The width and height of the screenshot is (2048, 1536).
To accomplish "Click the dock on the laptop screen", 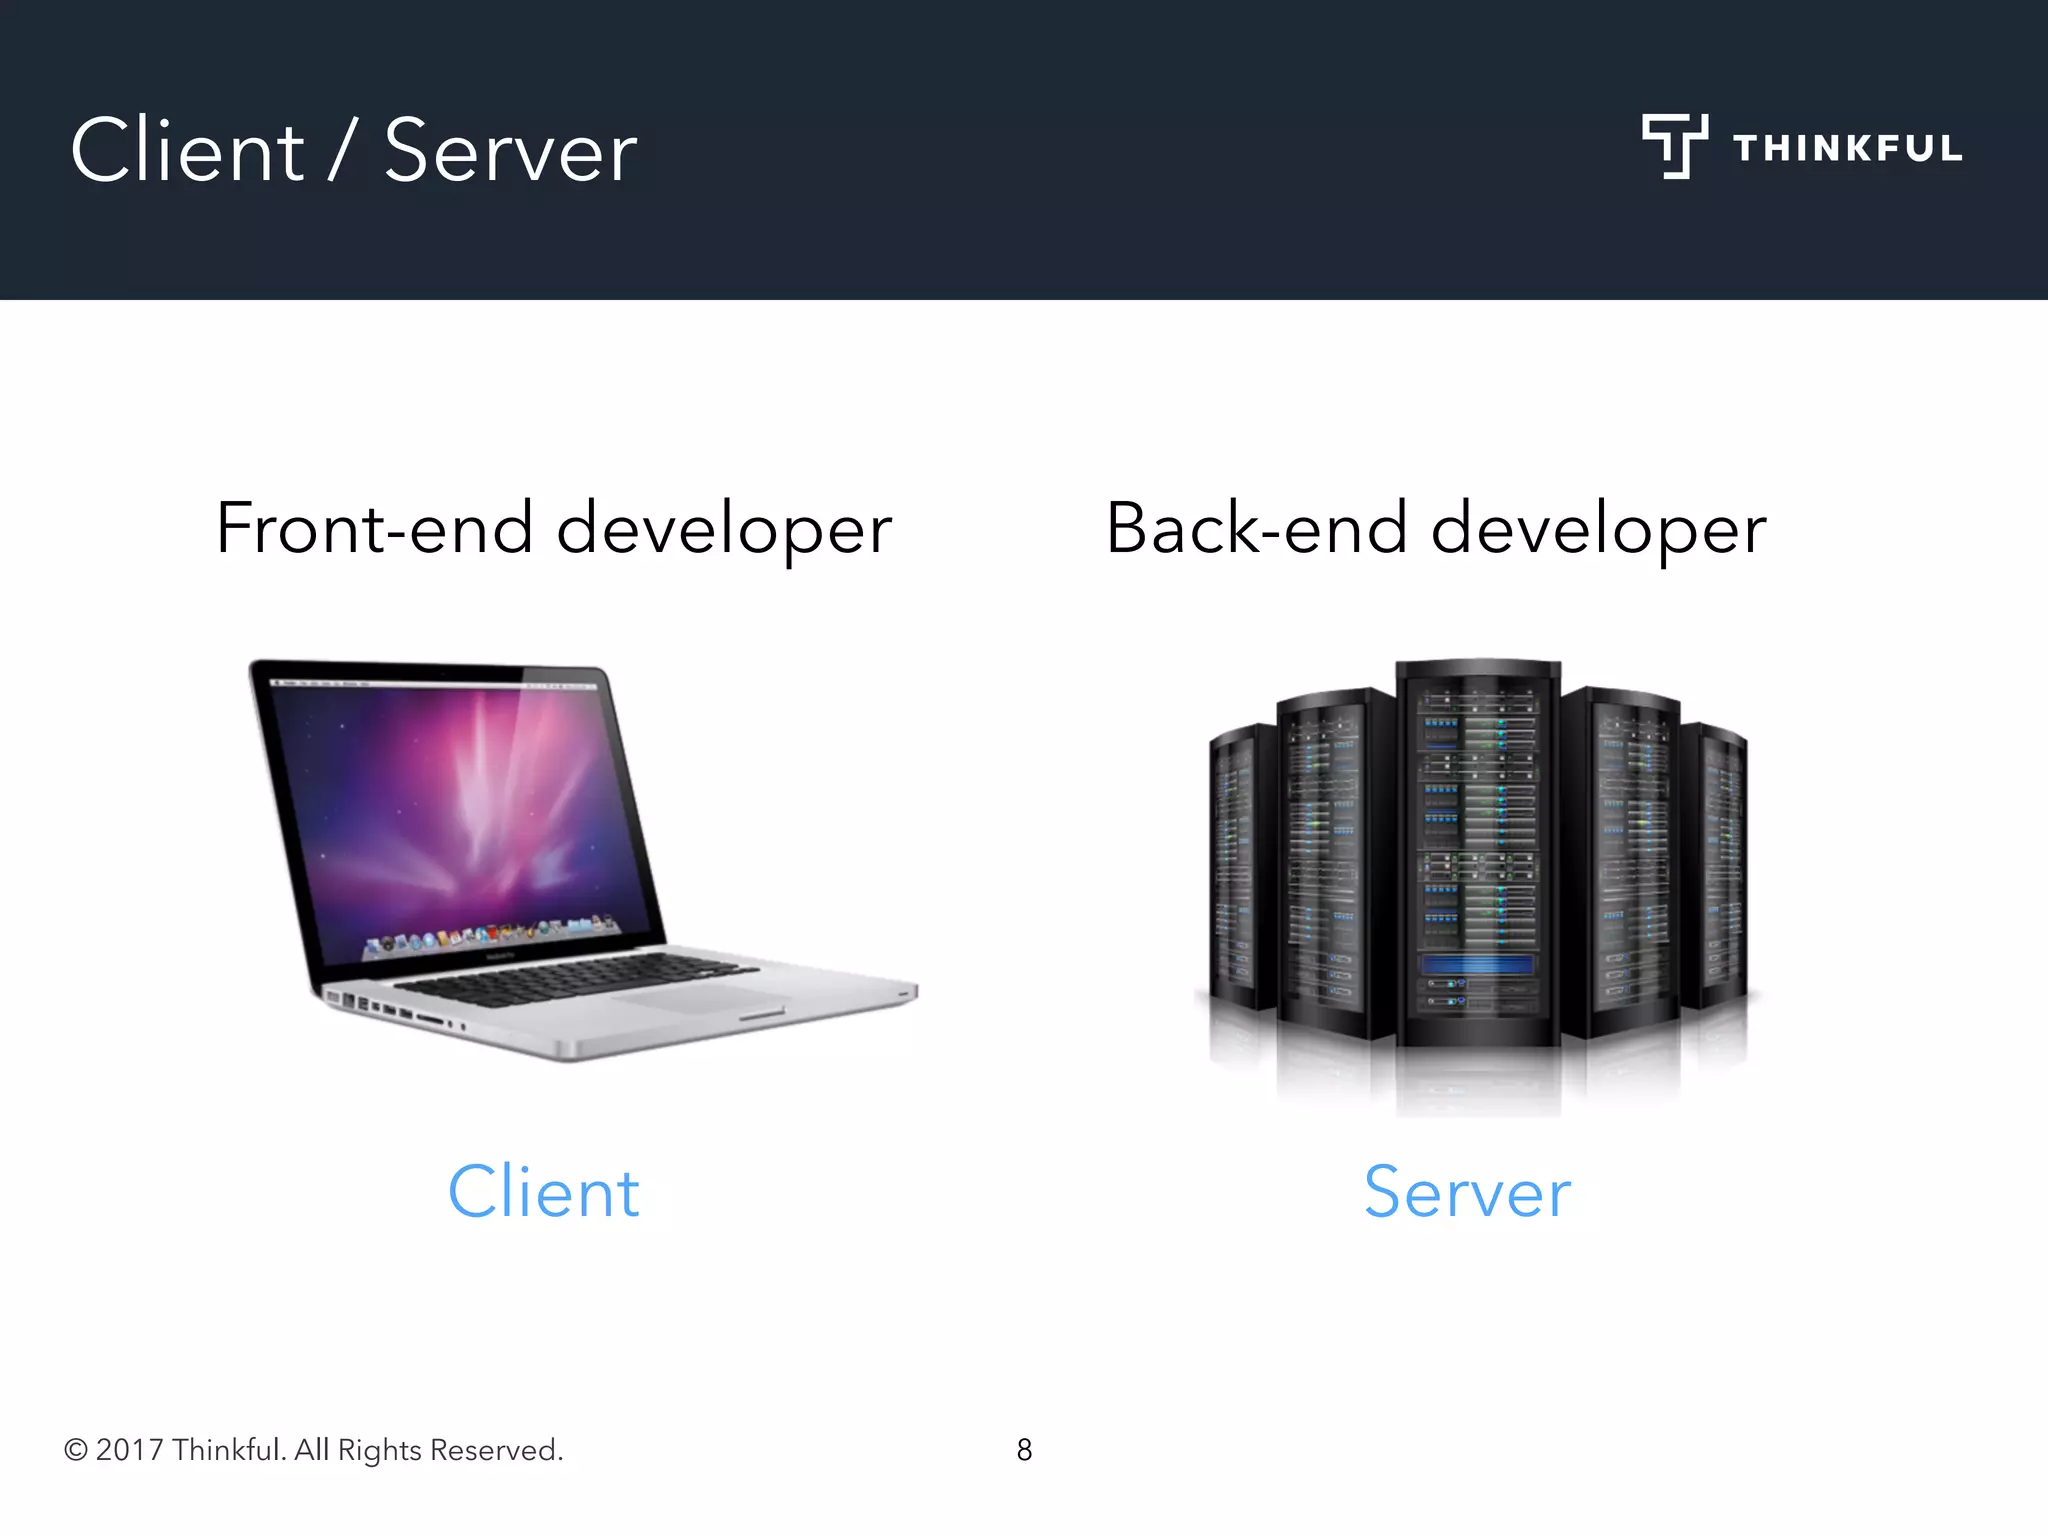I will click(490, 935).
